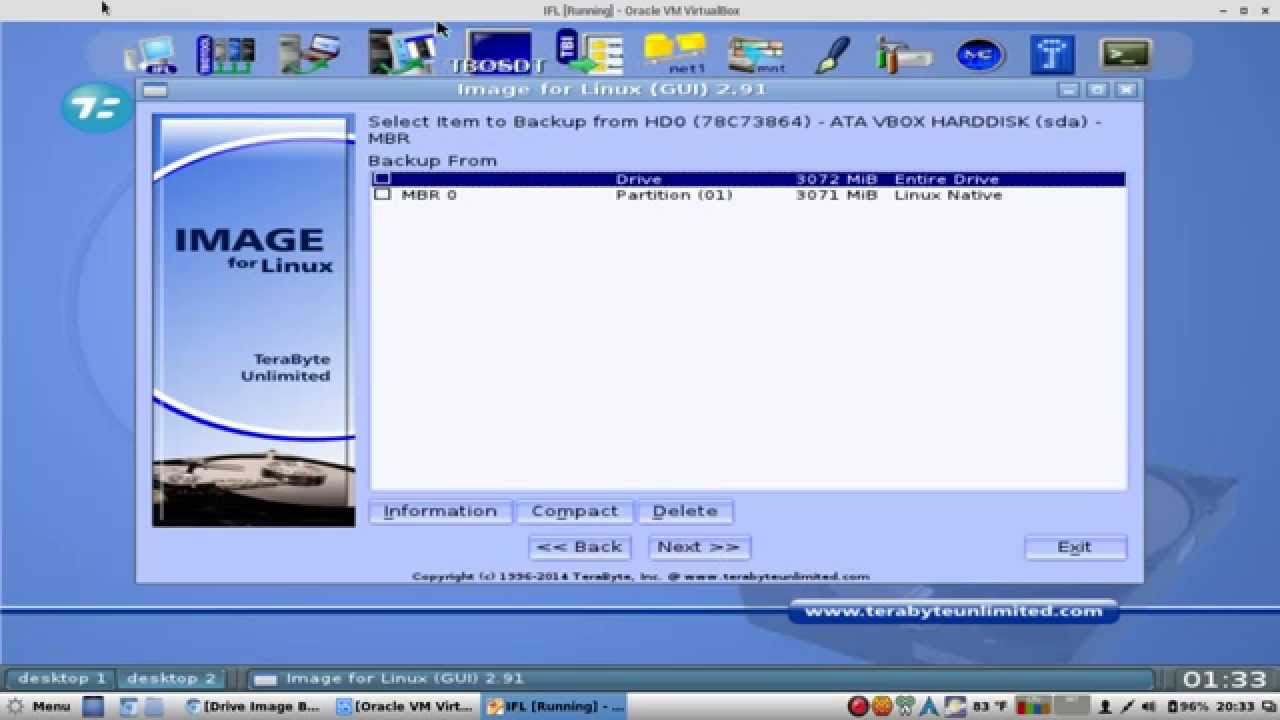Click the battery 96% indicator

click(x=1188, y=706)
